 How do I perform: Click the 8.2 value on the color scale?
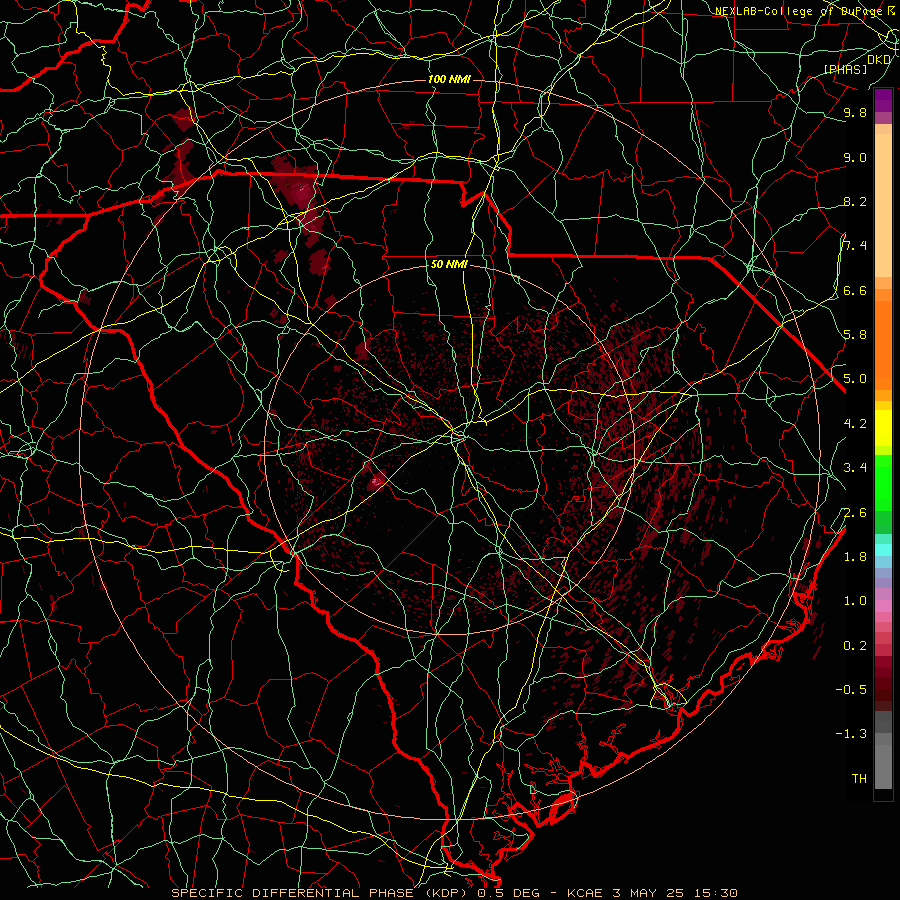[855, 202]
